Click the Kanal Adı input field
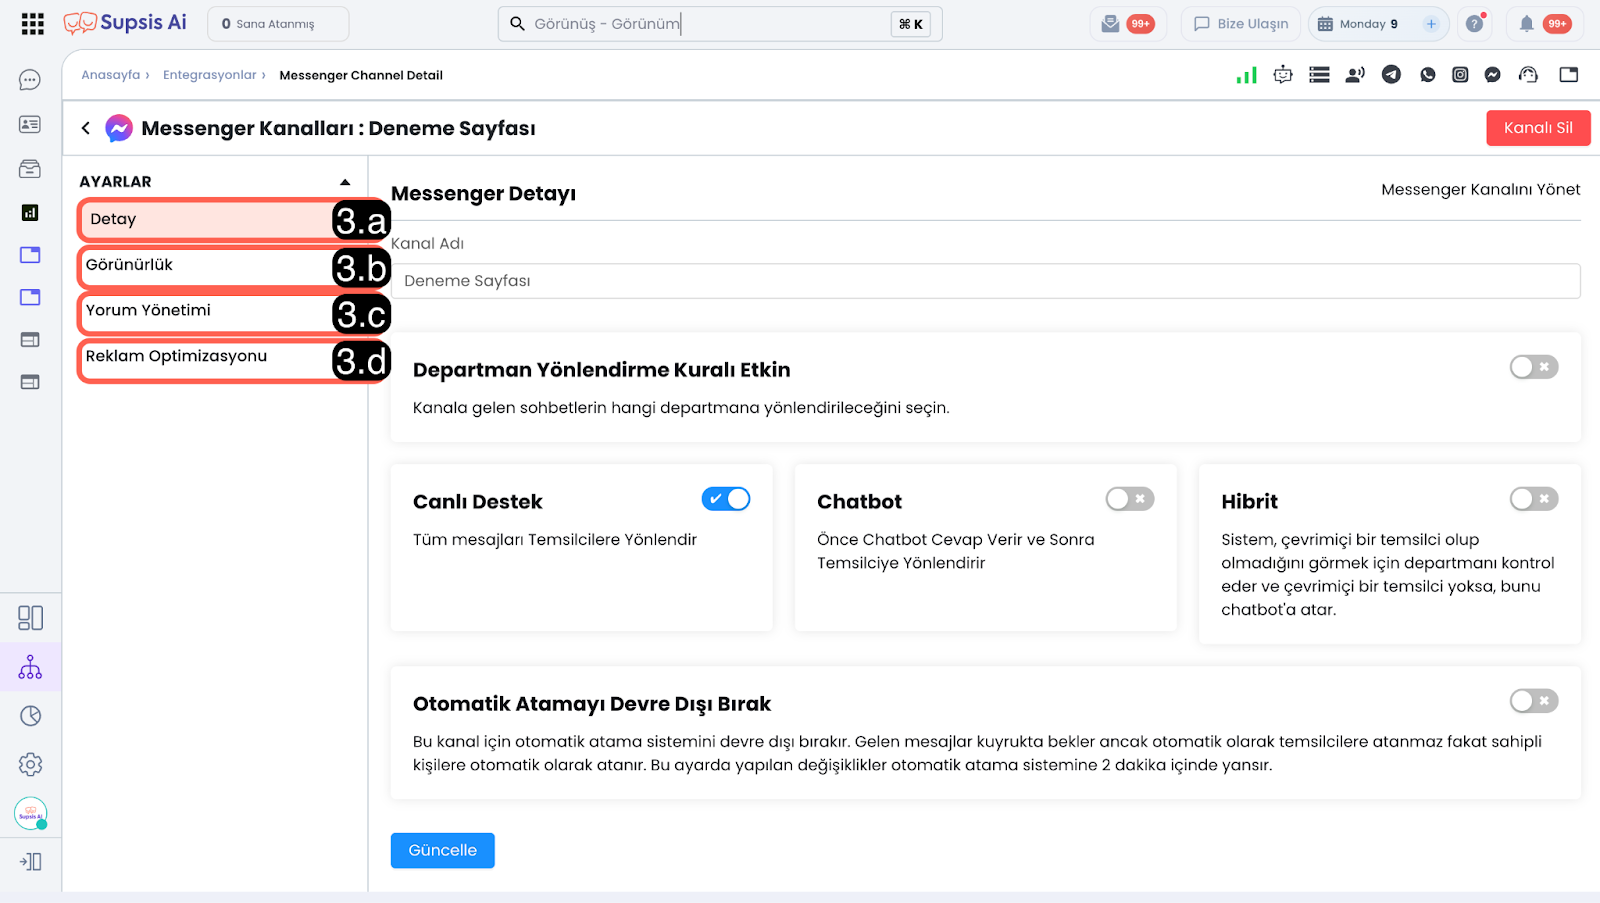Screen dimensions: 1600x903 (985, 281)
